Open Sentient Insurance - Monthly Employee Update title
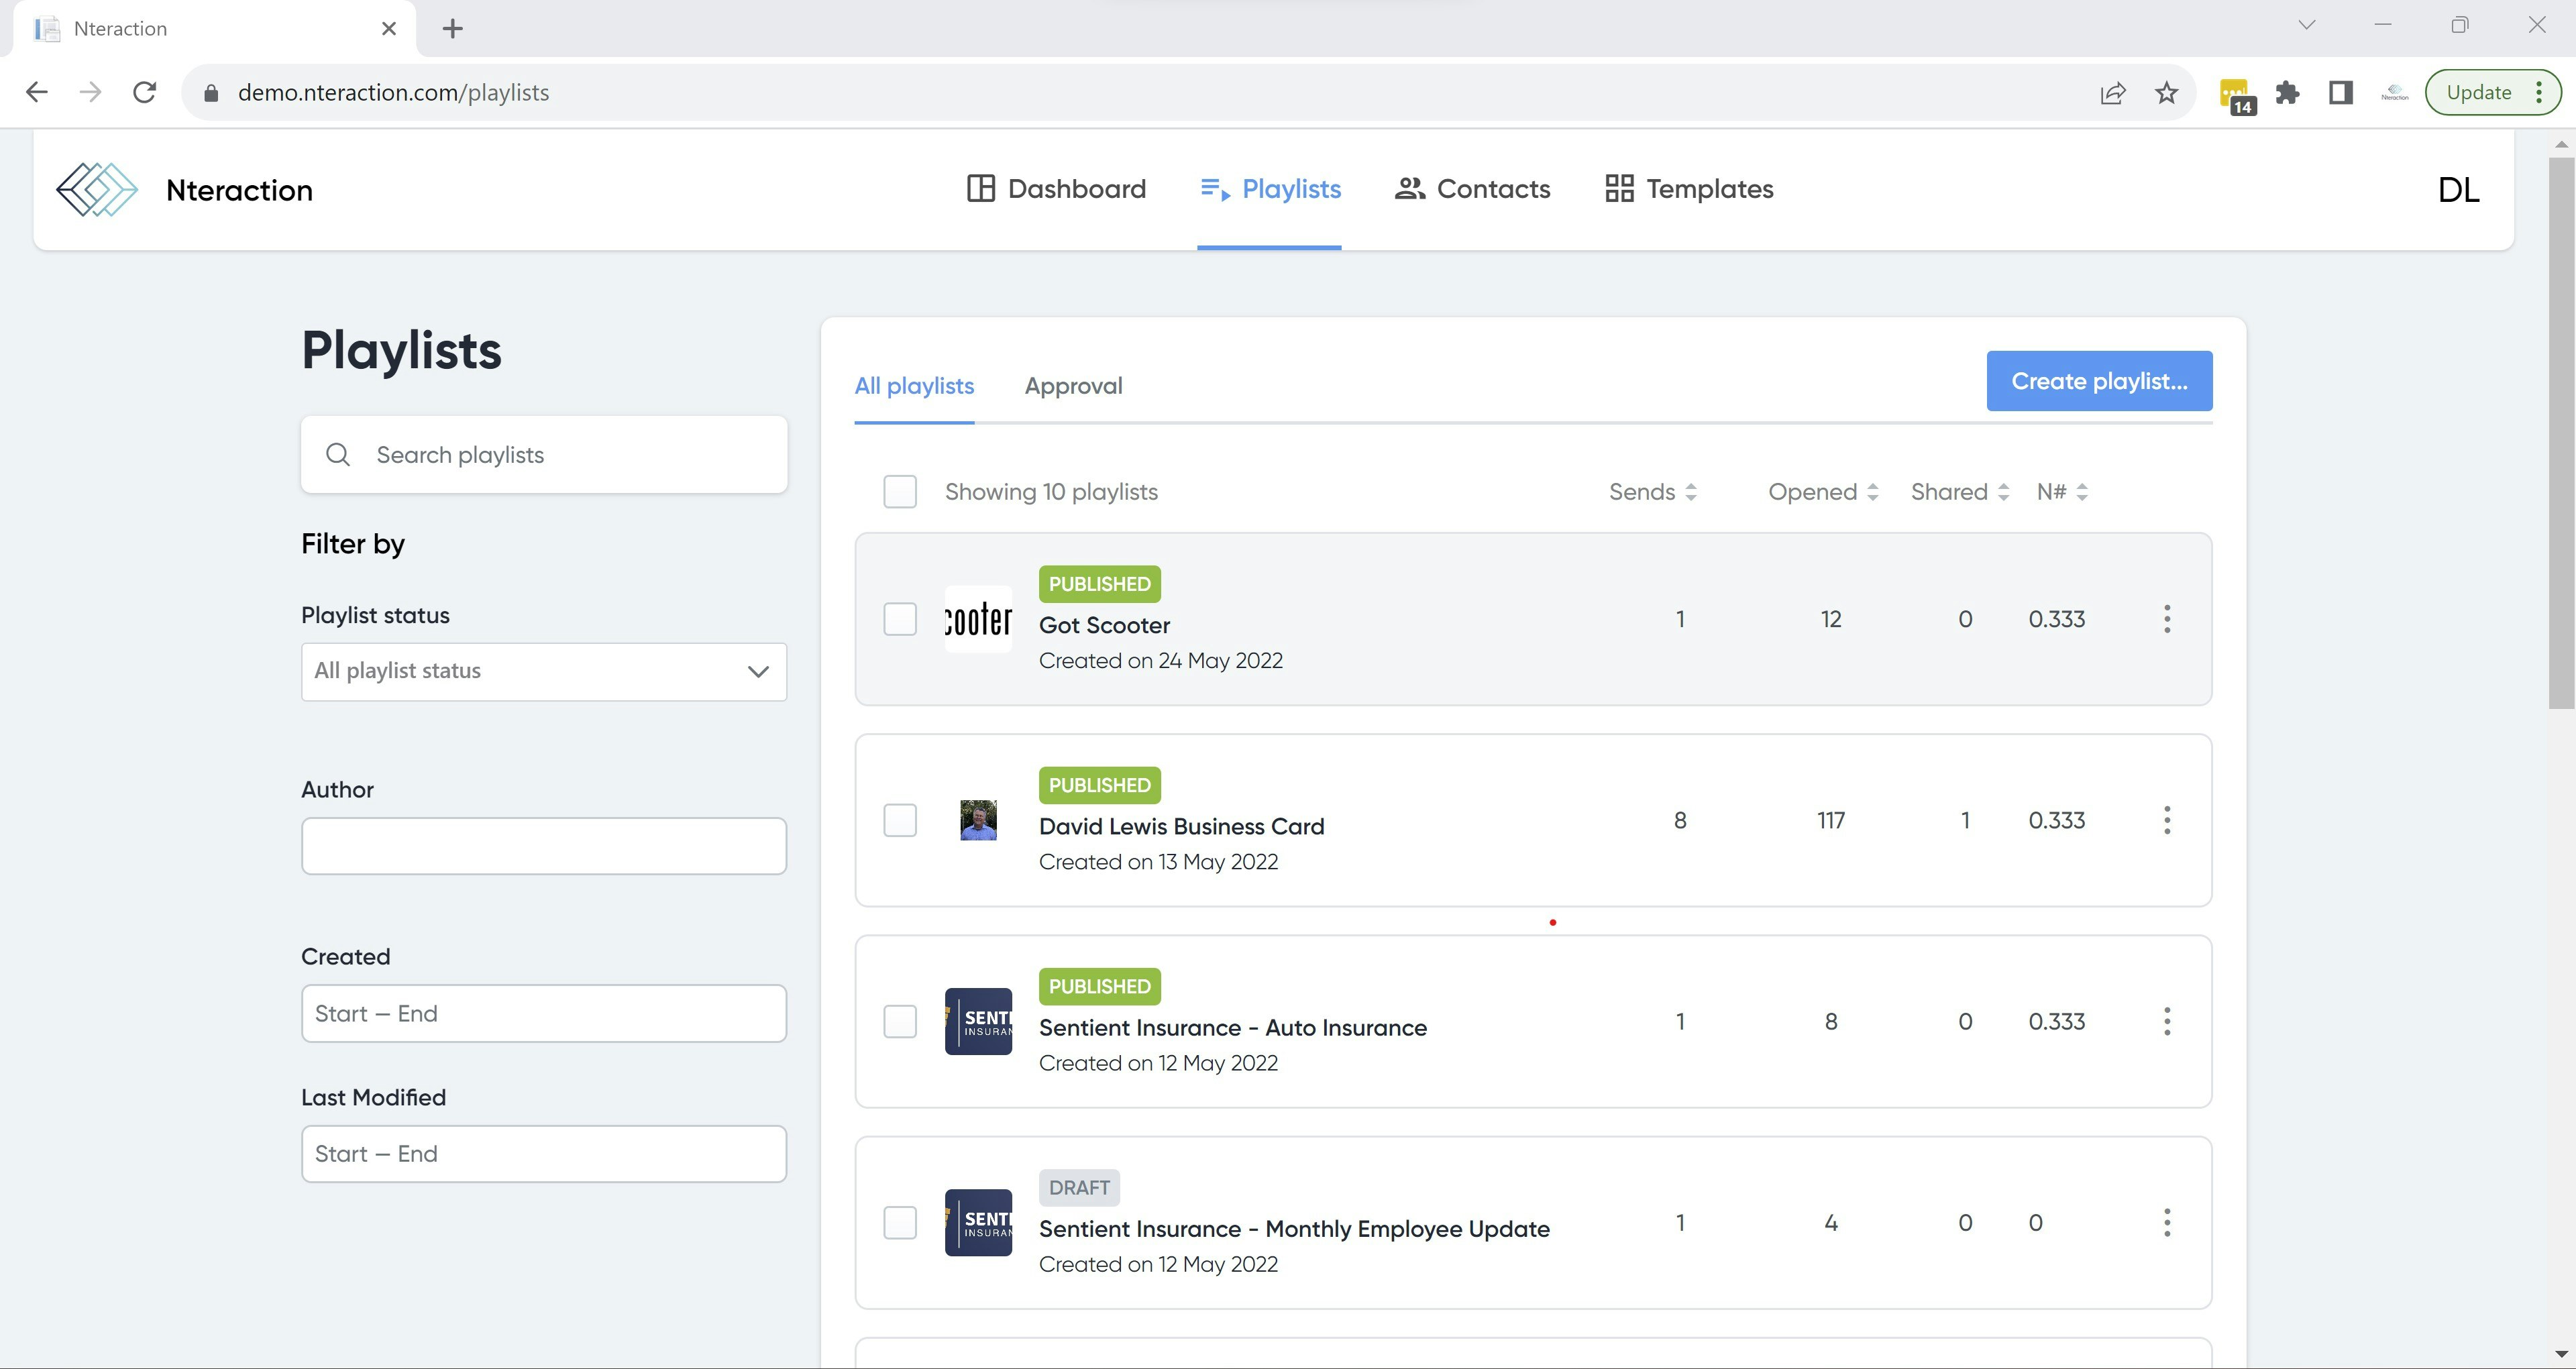This screenshot has width=2576, height=1369. (1294, 1229)
